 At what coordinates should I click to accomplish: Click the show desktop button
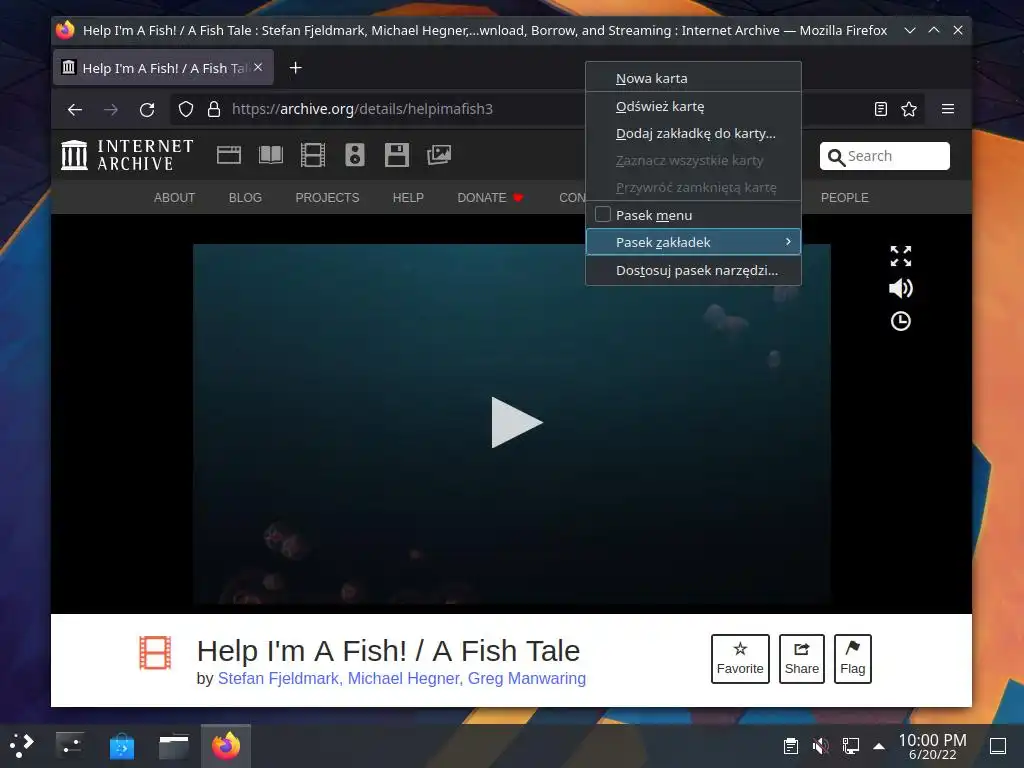(x=998, y=746)
